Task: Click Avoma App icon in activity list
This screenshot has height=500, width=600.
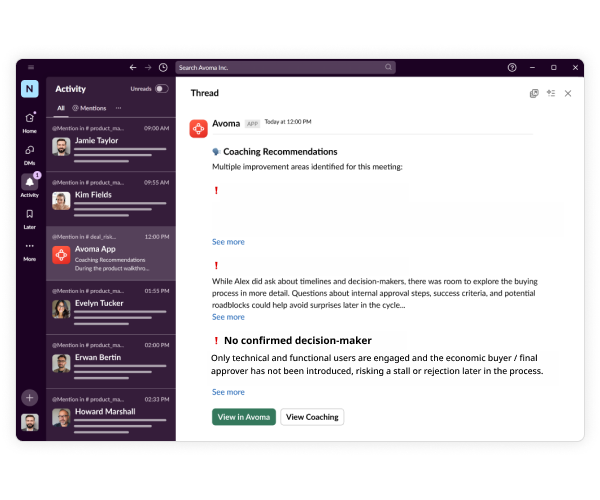Action: (61, 255)
